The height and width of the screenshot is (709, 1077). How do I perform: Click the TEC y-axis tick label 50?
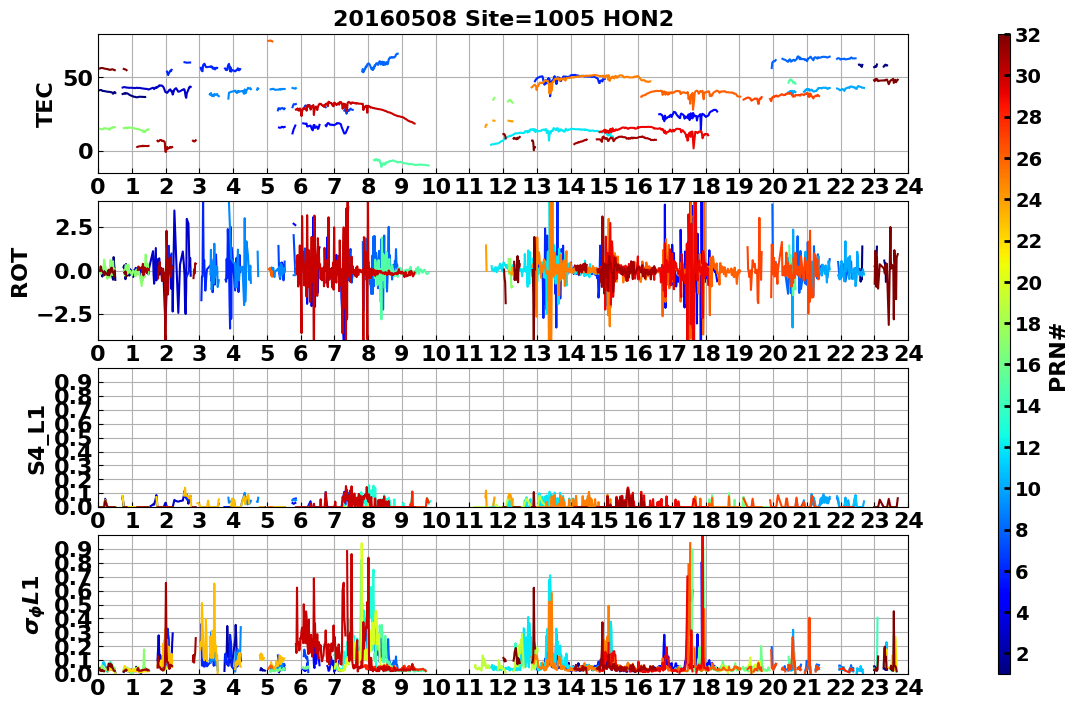(78, 78)
